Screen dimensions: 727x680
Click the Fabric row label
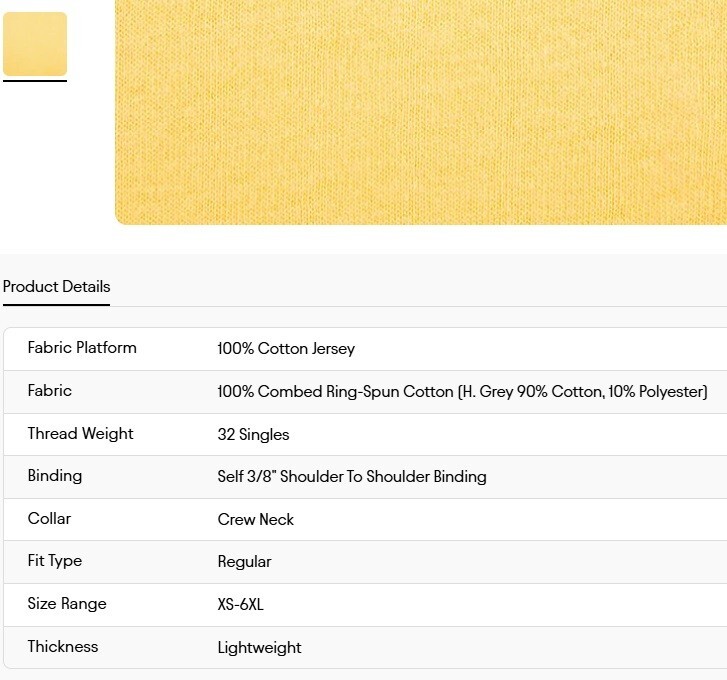point(50,390)
